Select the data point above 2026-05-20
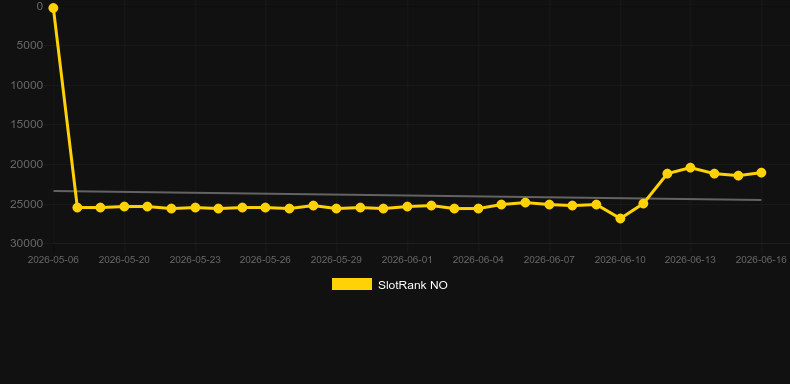The image size is (790, 384). tap(124, 207)
